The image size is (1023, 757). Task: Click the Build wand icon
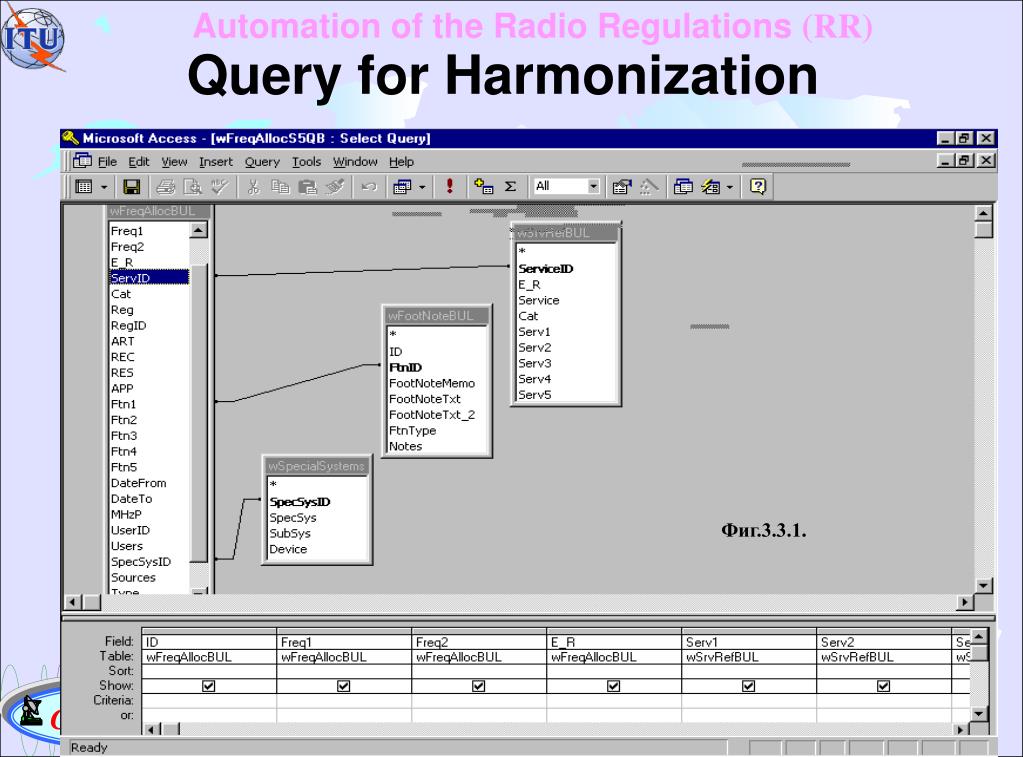(648, 187)
